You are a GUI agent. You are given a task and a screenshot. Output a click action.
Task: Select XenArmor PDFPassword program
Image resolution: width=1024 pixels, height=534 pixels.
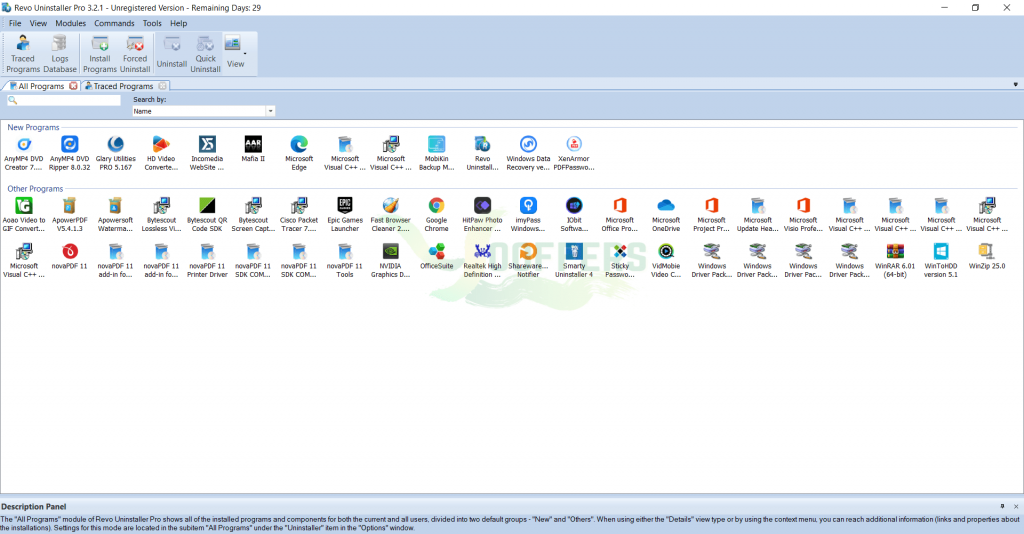(x=574, y=153)
